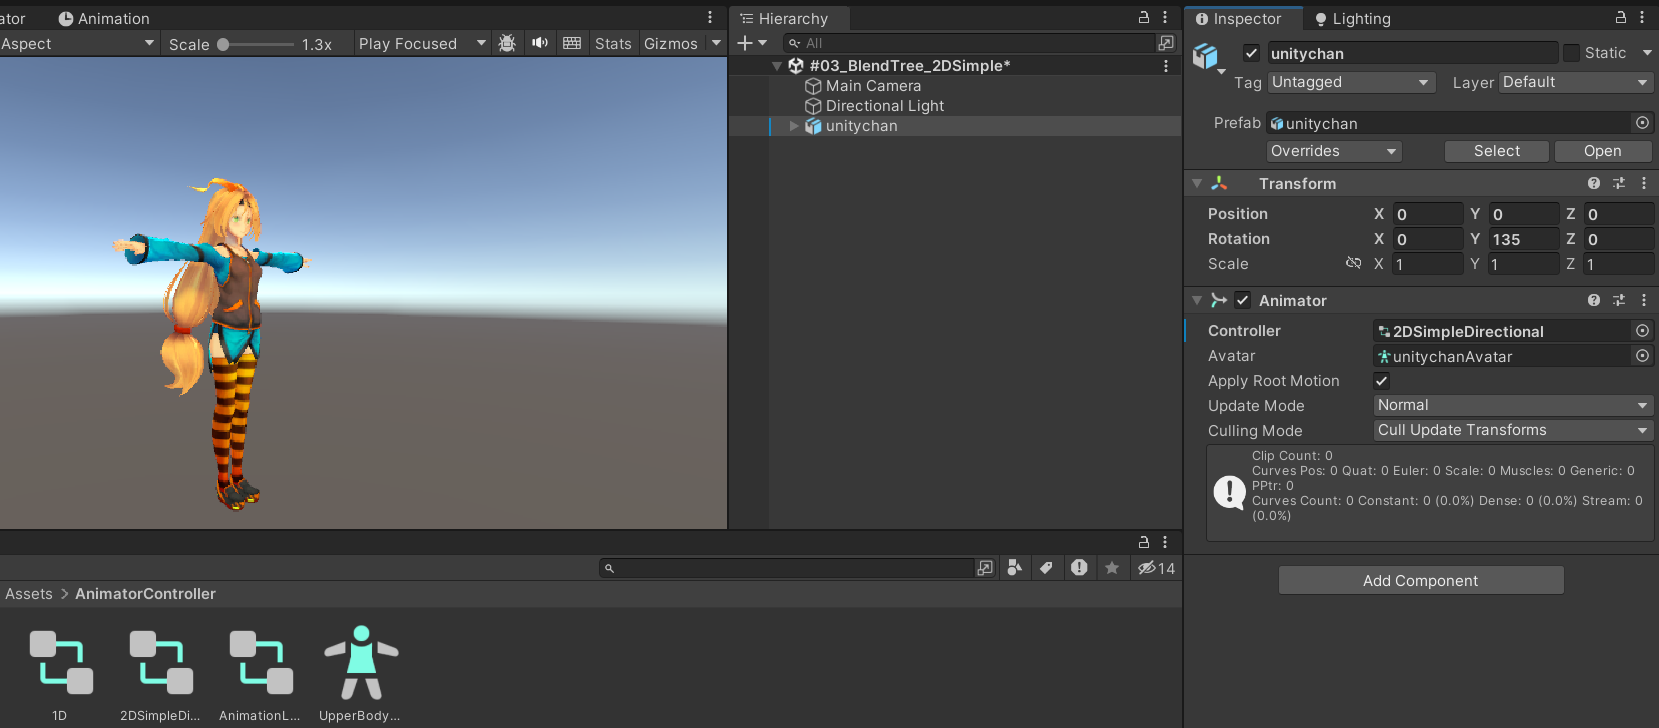
Task: Open the Layer dropdown Default
Action: pyautogui.click(x=1576, y=82)
